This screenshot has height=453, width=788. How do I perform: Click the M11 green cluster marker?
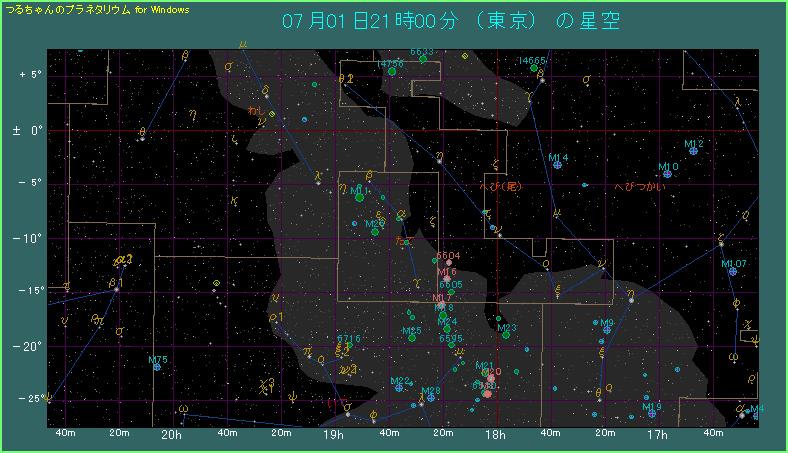point(360,197)
